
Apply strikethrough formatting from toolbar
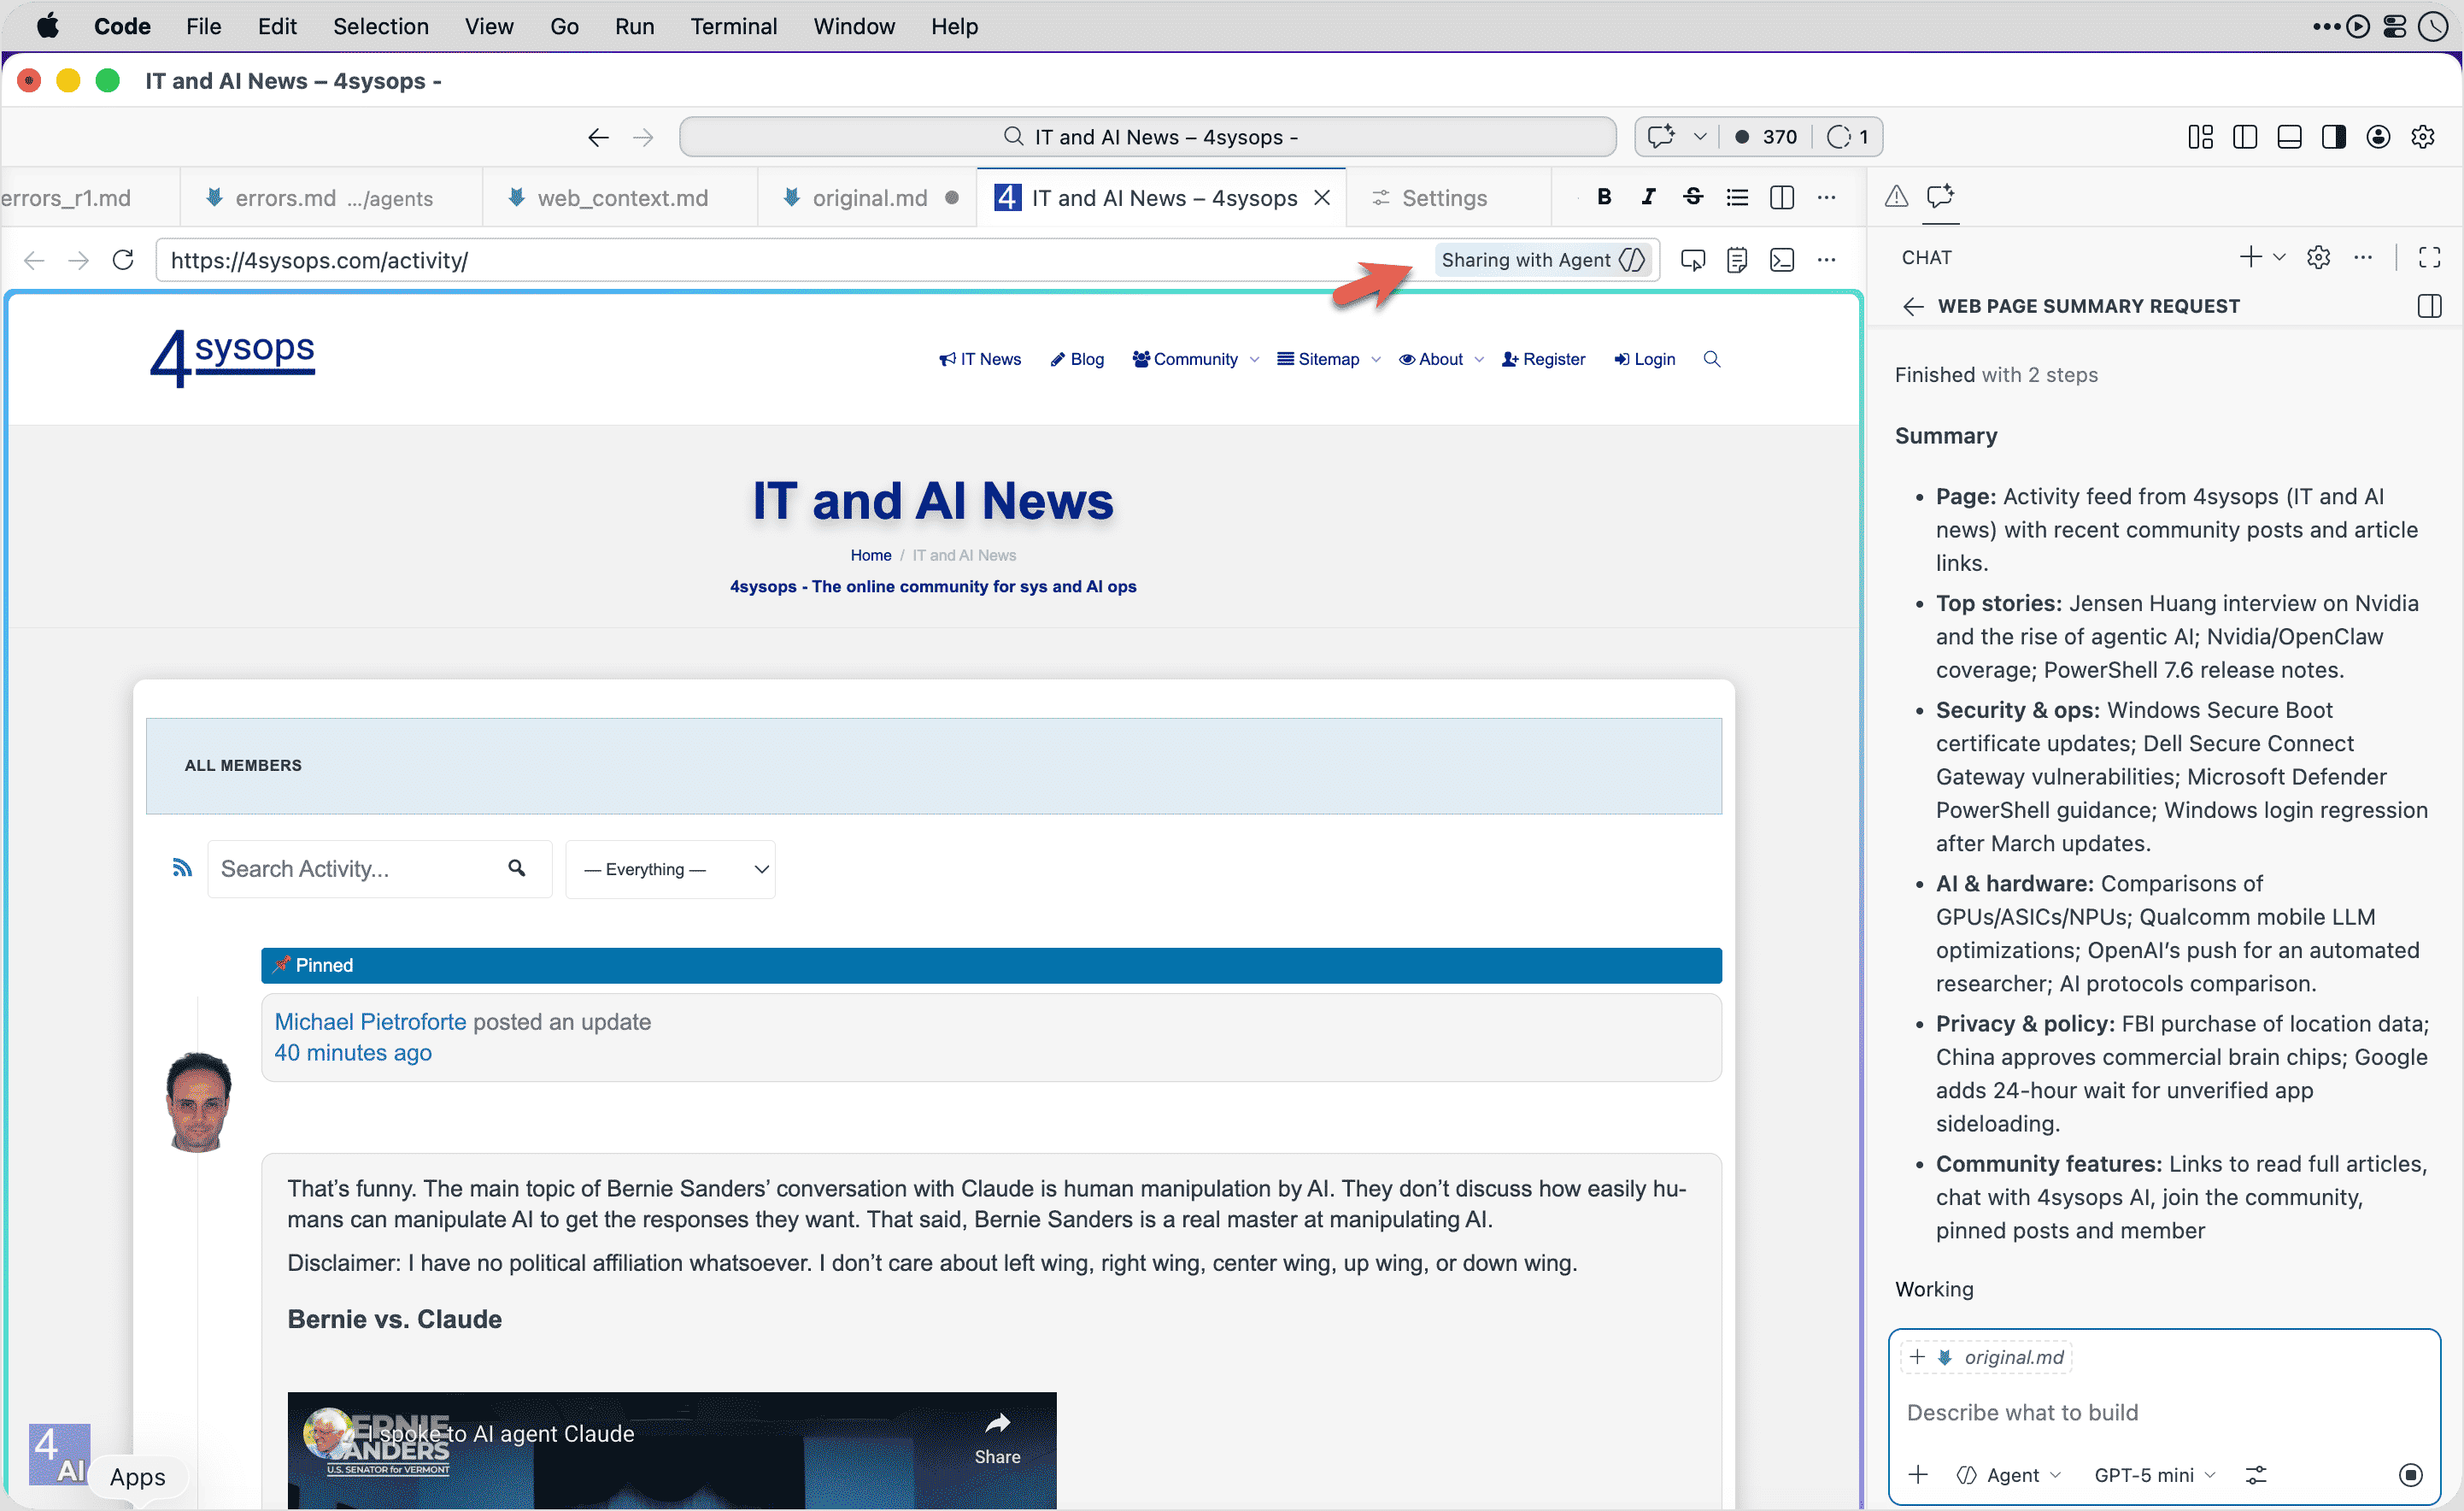(x=1692, y=197)
